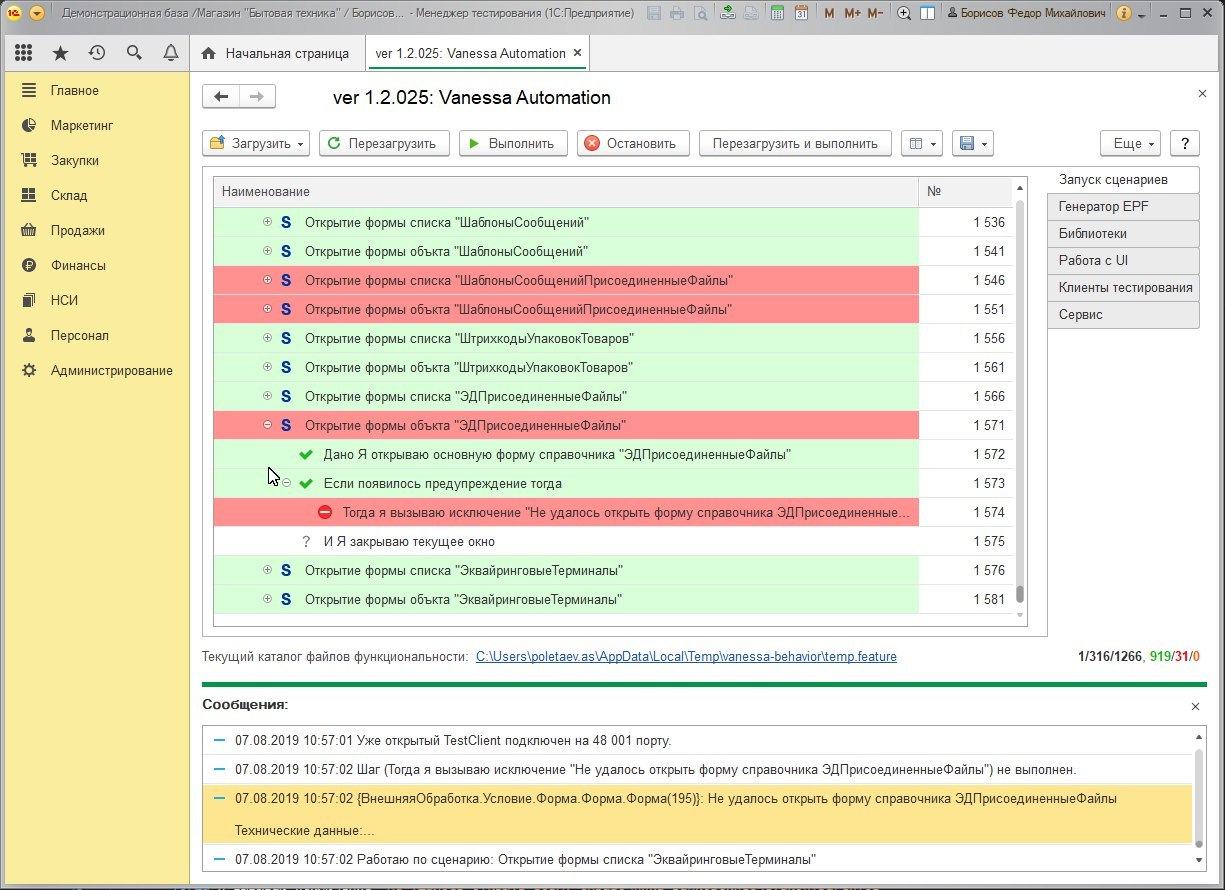Click the 1C main menu dropdown icon
Viewport: 1225px width, 890px height.
(x=37, y=14)
